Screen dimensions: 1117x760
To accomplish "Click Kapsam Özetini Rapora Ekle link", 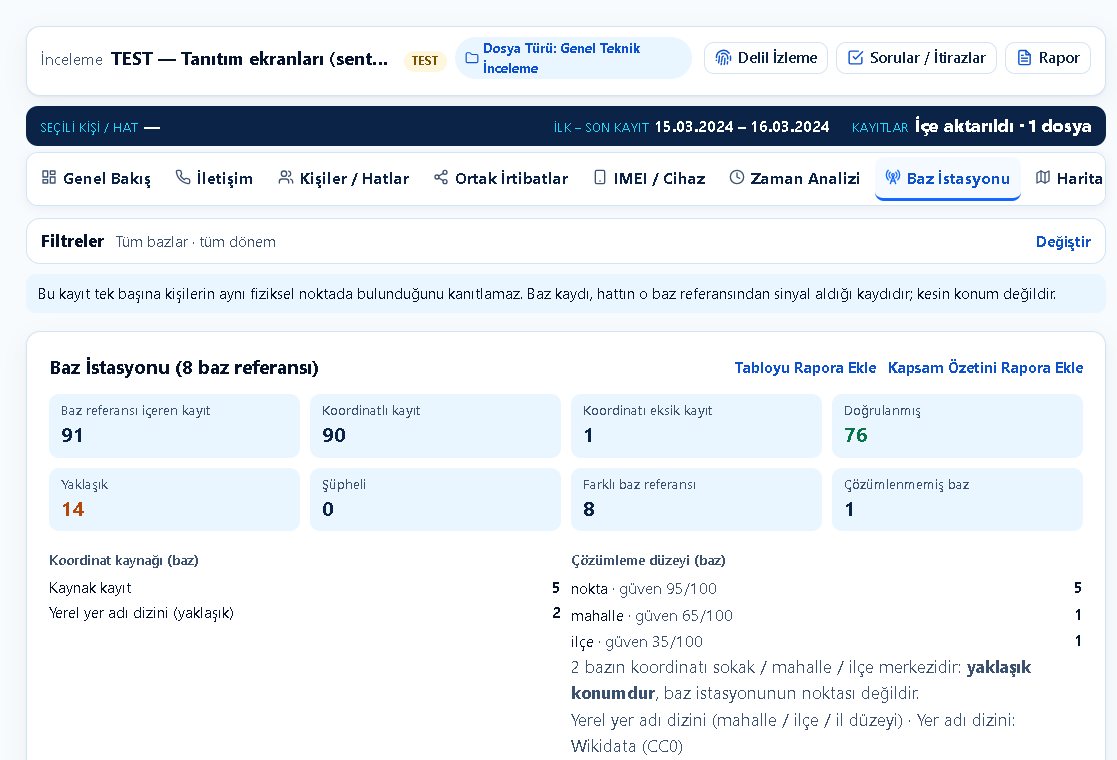I will 985,368.
